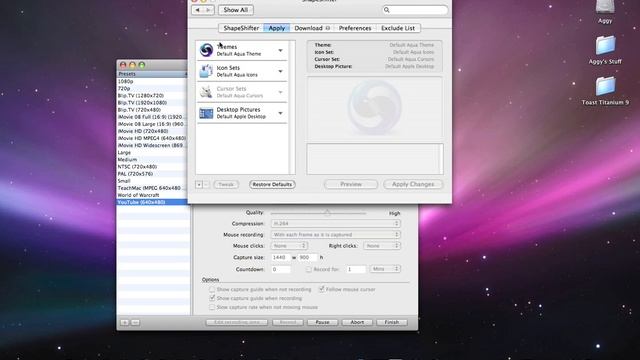Expand the Desktop Pictures dropdown arrow

point(280,113)
